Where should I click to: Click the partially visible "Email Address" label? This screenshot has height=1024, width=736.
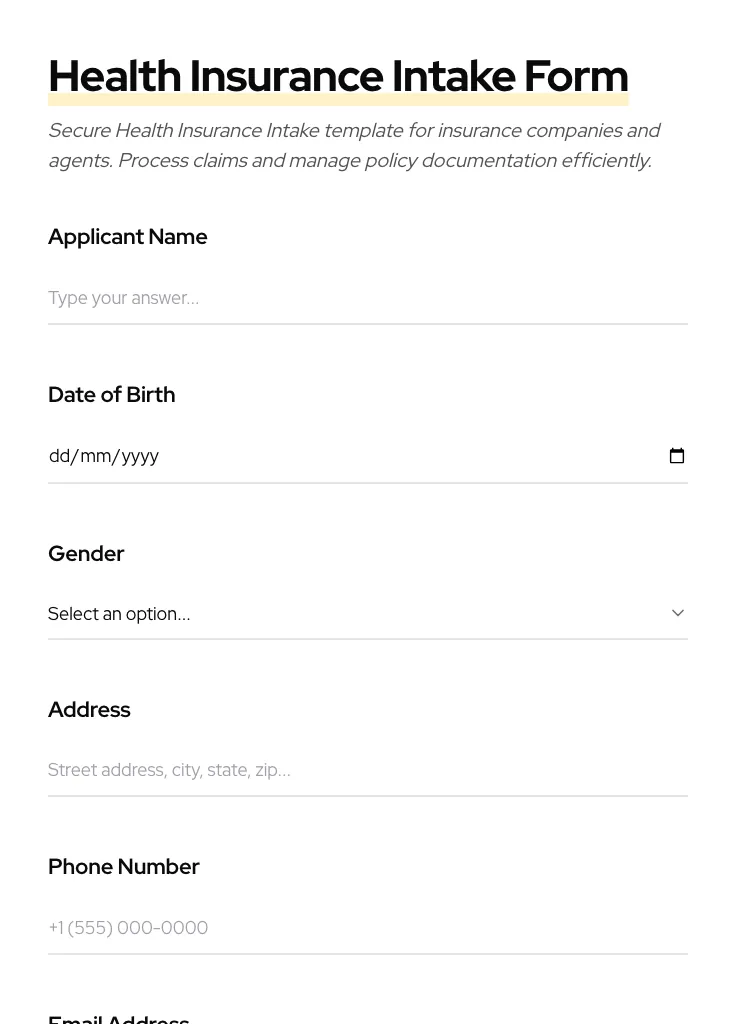(x=118, y=1019)
